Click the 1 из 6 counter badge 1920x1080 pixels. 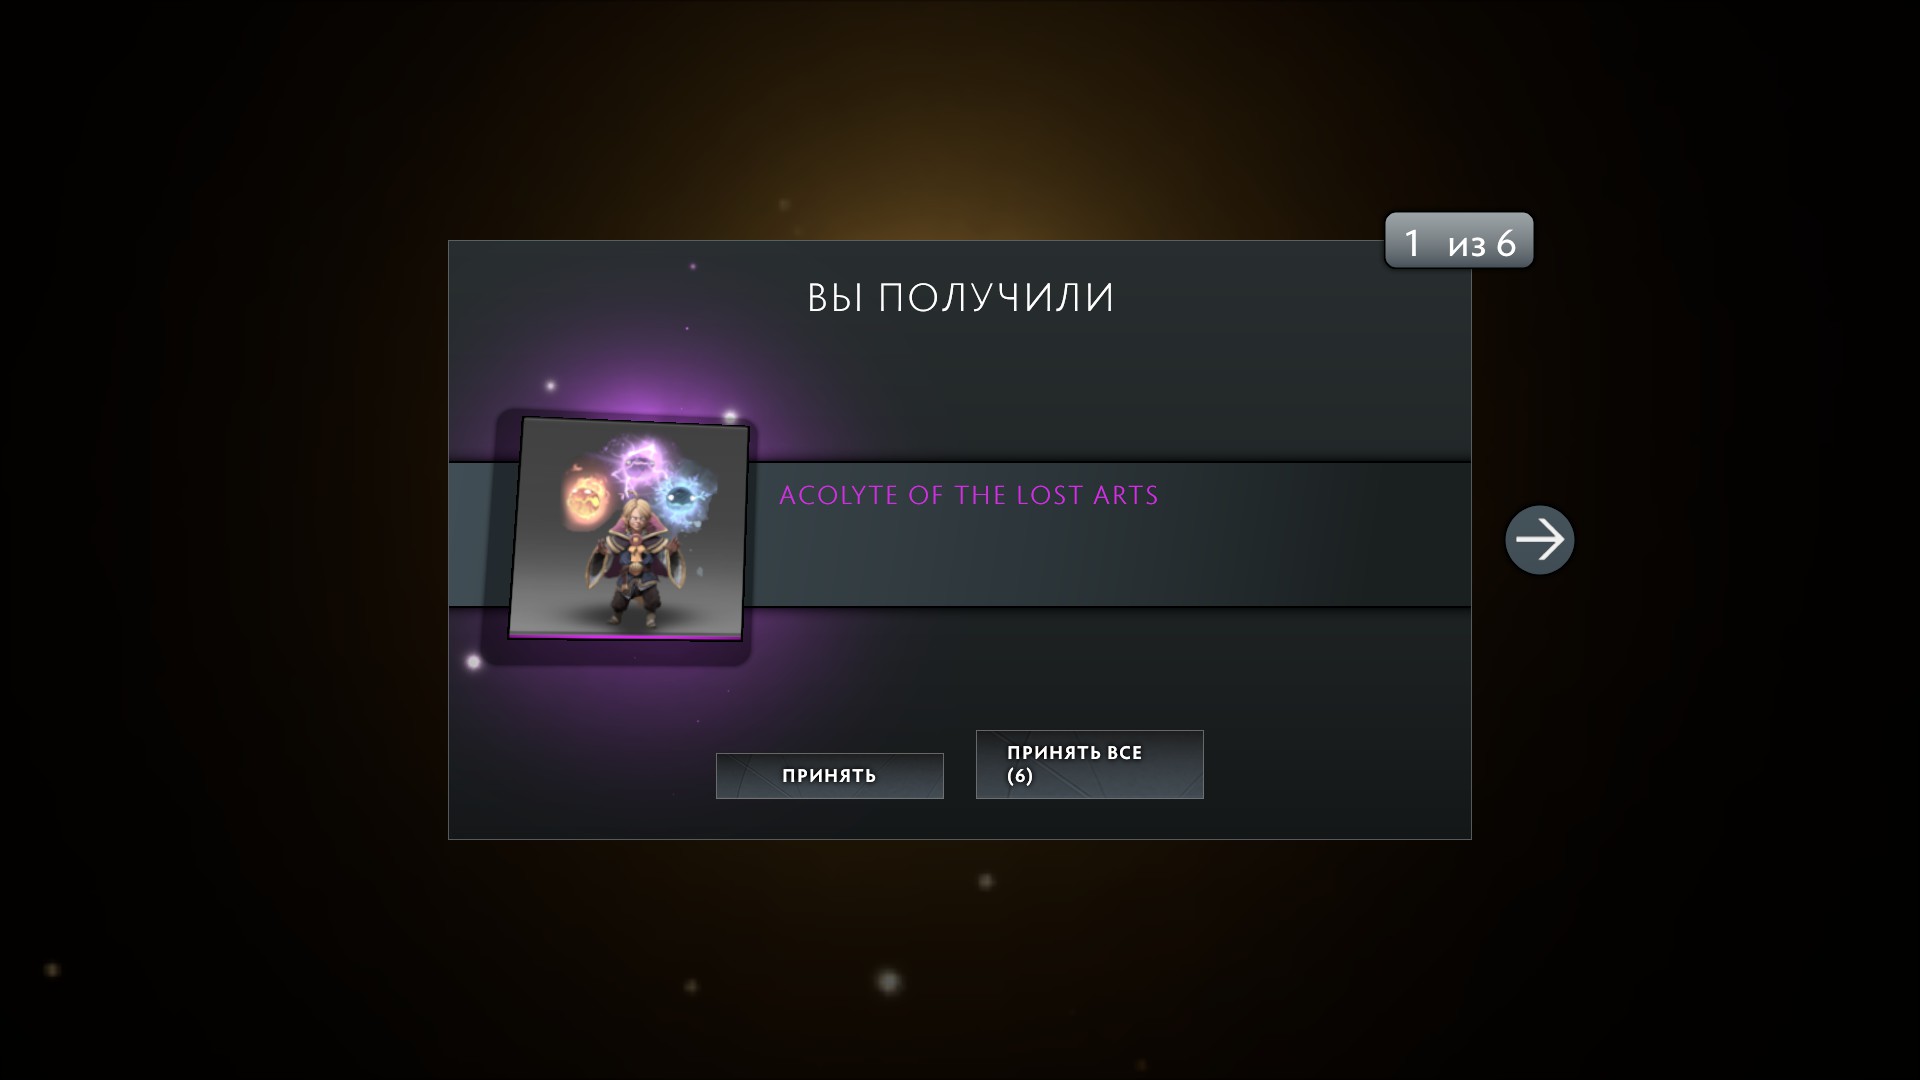(1459, 241)
